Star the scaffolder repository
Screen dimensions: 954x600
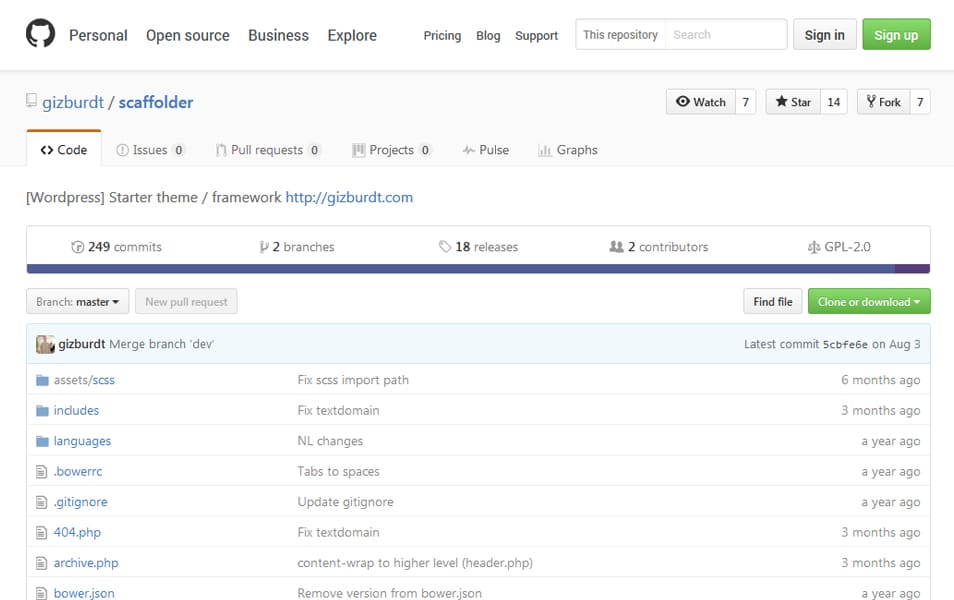pyautogui.click(x=793, y=102)
